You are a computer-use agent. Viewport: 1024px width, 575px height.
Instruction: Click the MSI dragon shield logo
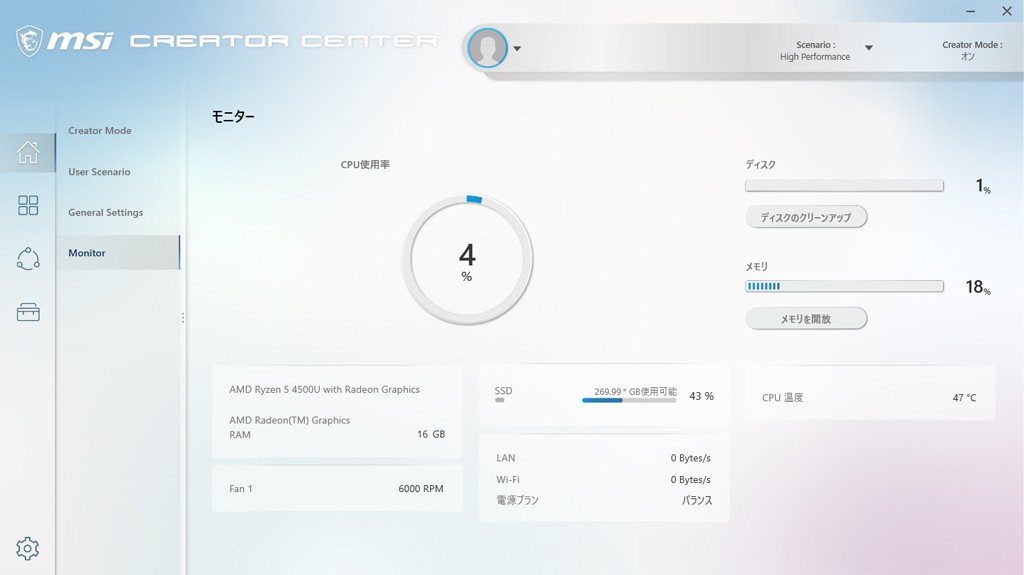(29, 41)
